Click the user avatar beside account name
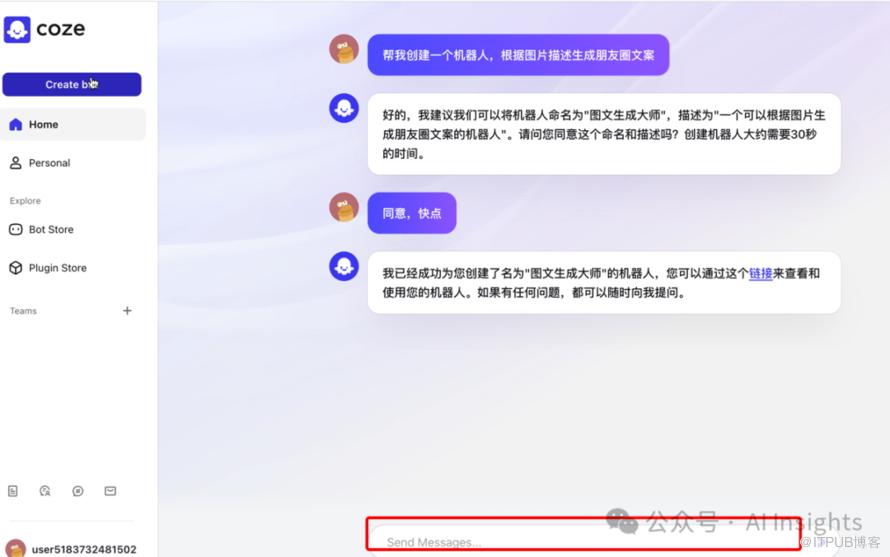Image resolution: width=890 pixels, height=557 pixels. point(15,549)
